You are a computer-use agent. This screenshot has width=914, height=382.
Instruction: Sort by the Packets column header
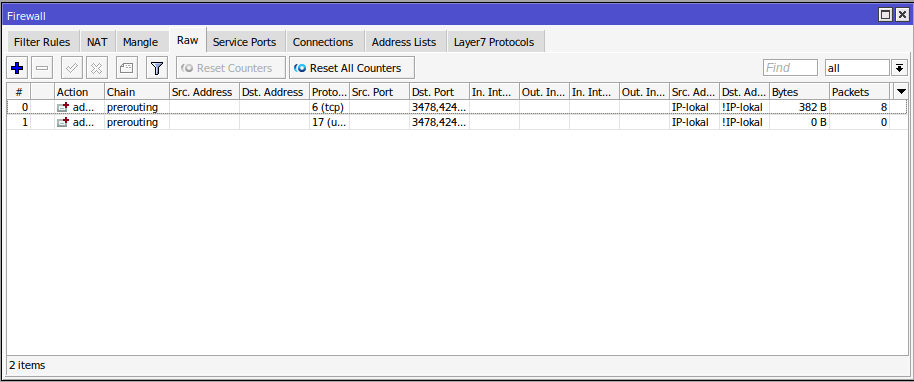859,92
